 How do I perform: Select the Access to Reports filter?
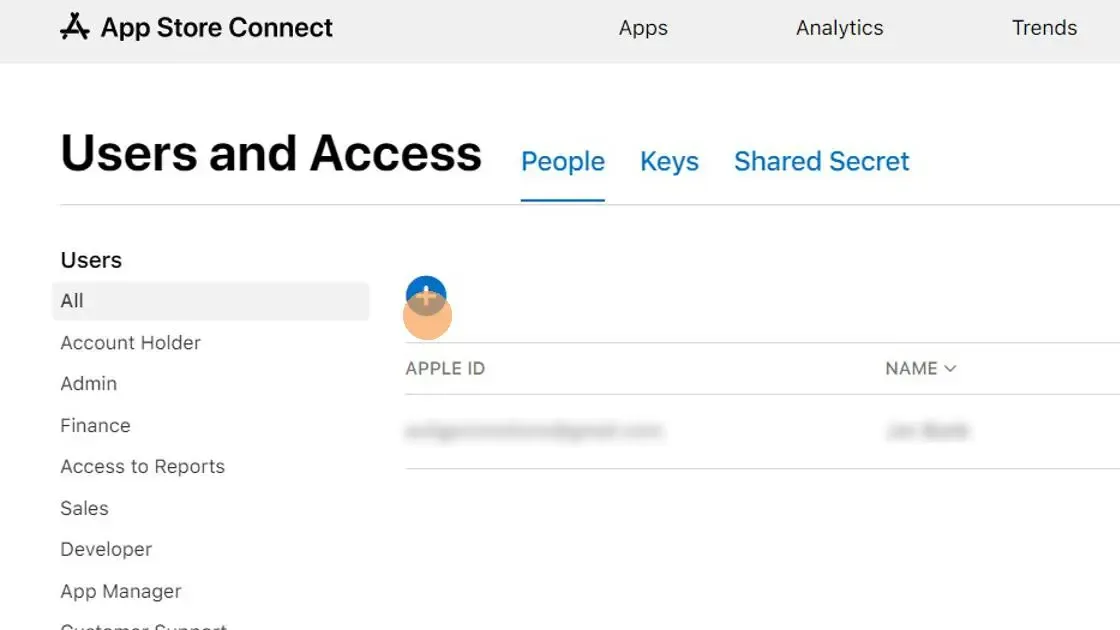coord(142,466)
